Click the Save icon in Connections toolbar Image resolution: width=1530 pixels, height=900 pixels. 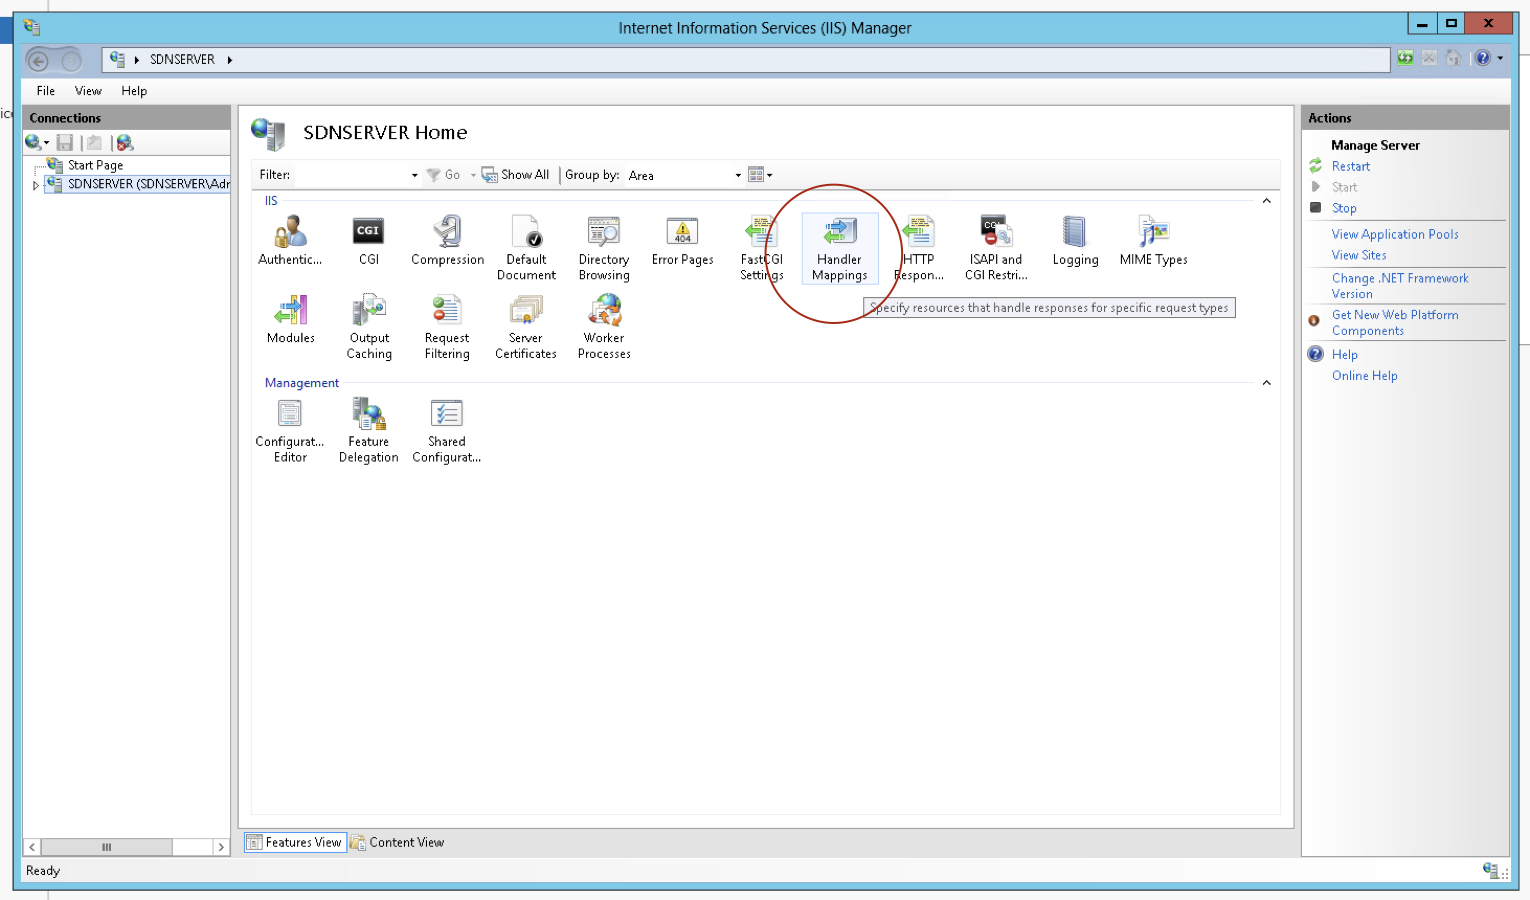click(x=65, y=143)
